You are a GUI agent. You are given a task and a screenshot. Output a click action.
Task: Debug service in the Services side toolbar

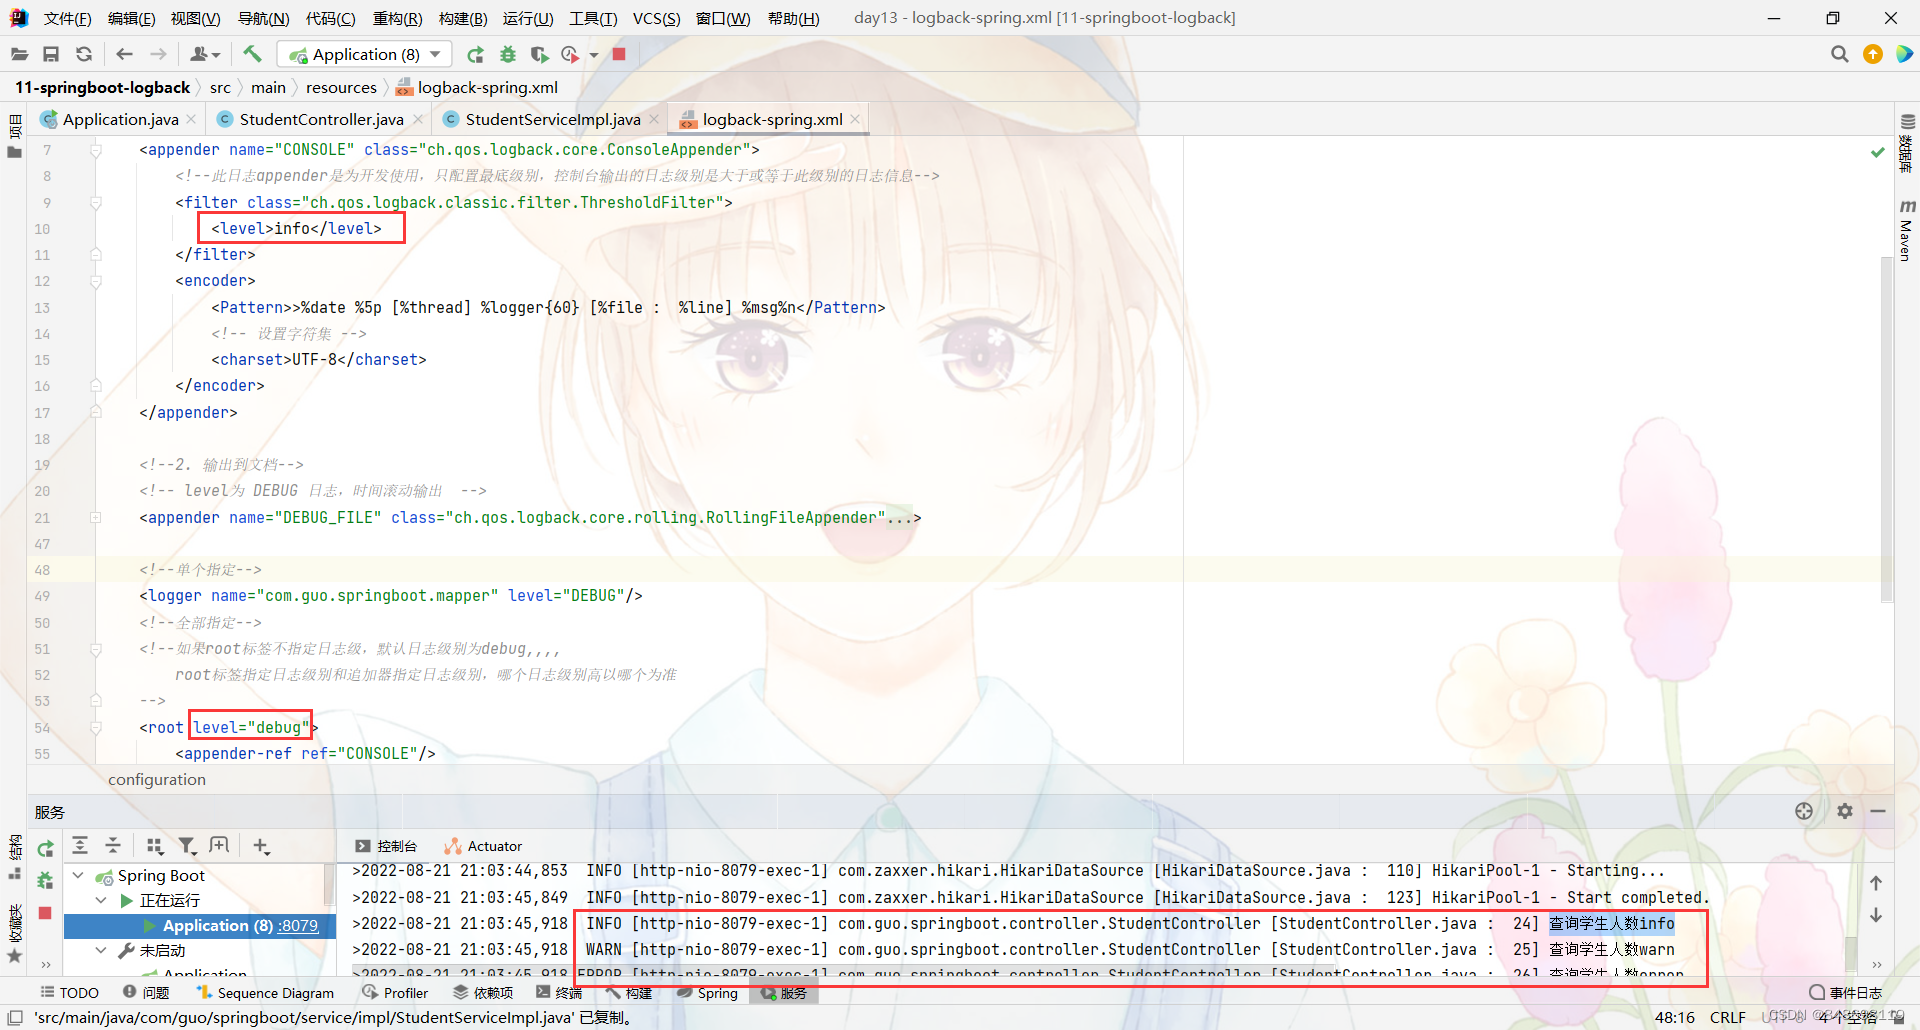45,880
